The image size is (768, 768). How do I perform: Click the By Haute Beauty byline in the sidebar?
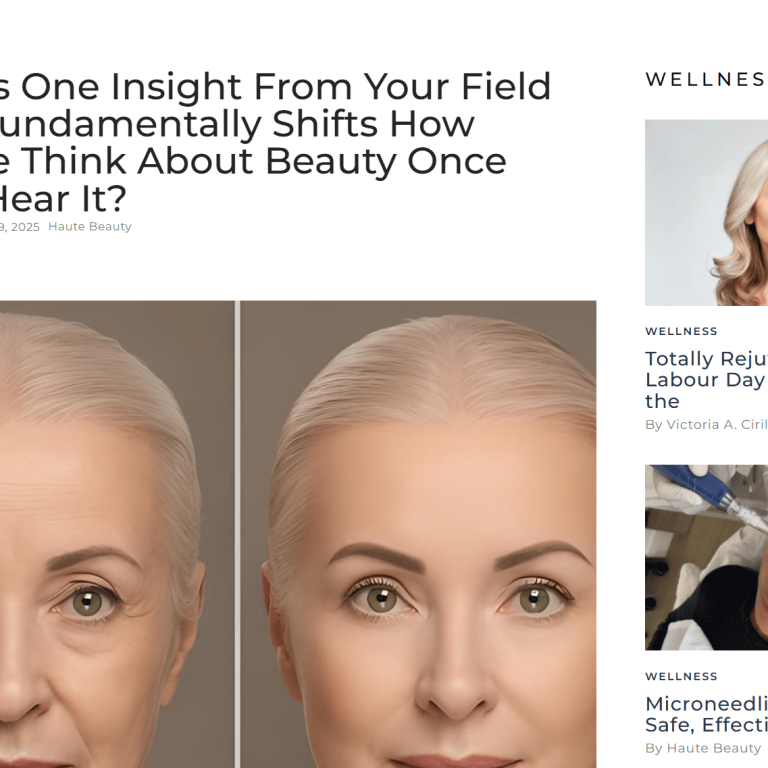click(x=703, y=748)
